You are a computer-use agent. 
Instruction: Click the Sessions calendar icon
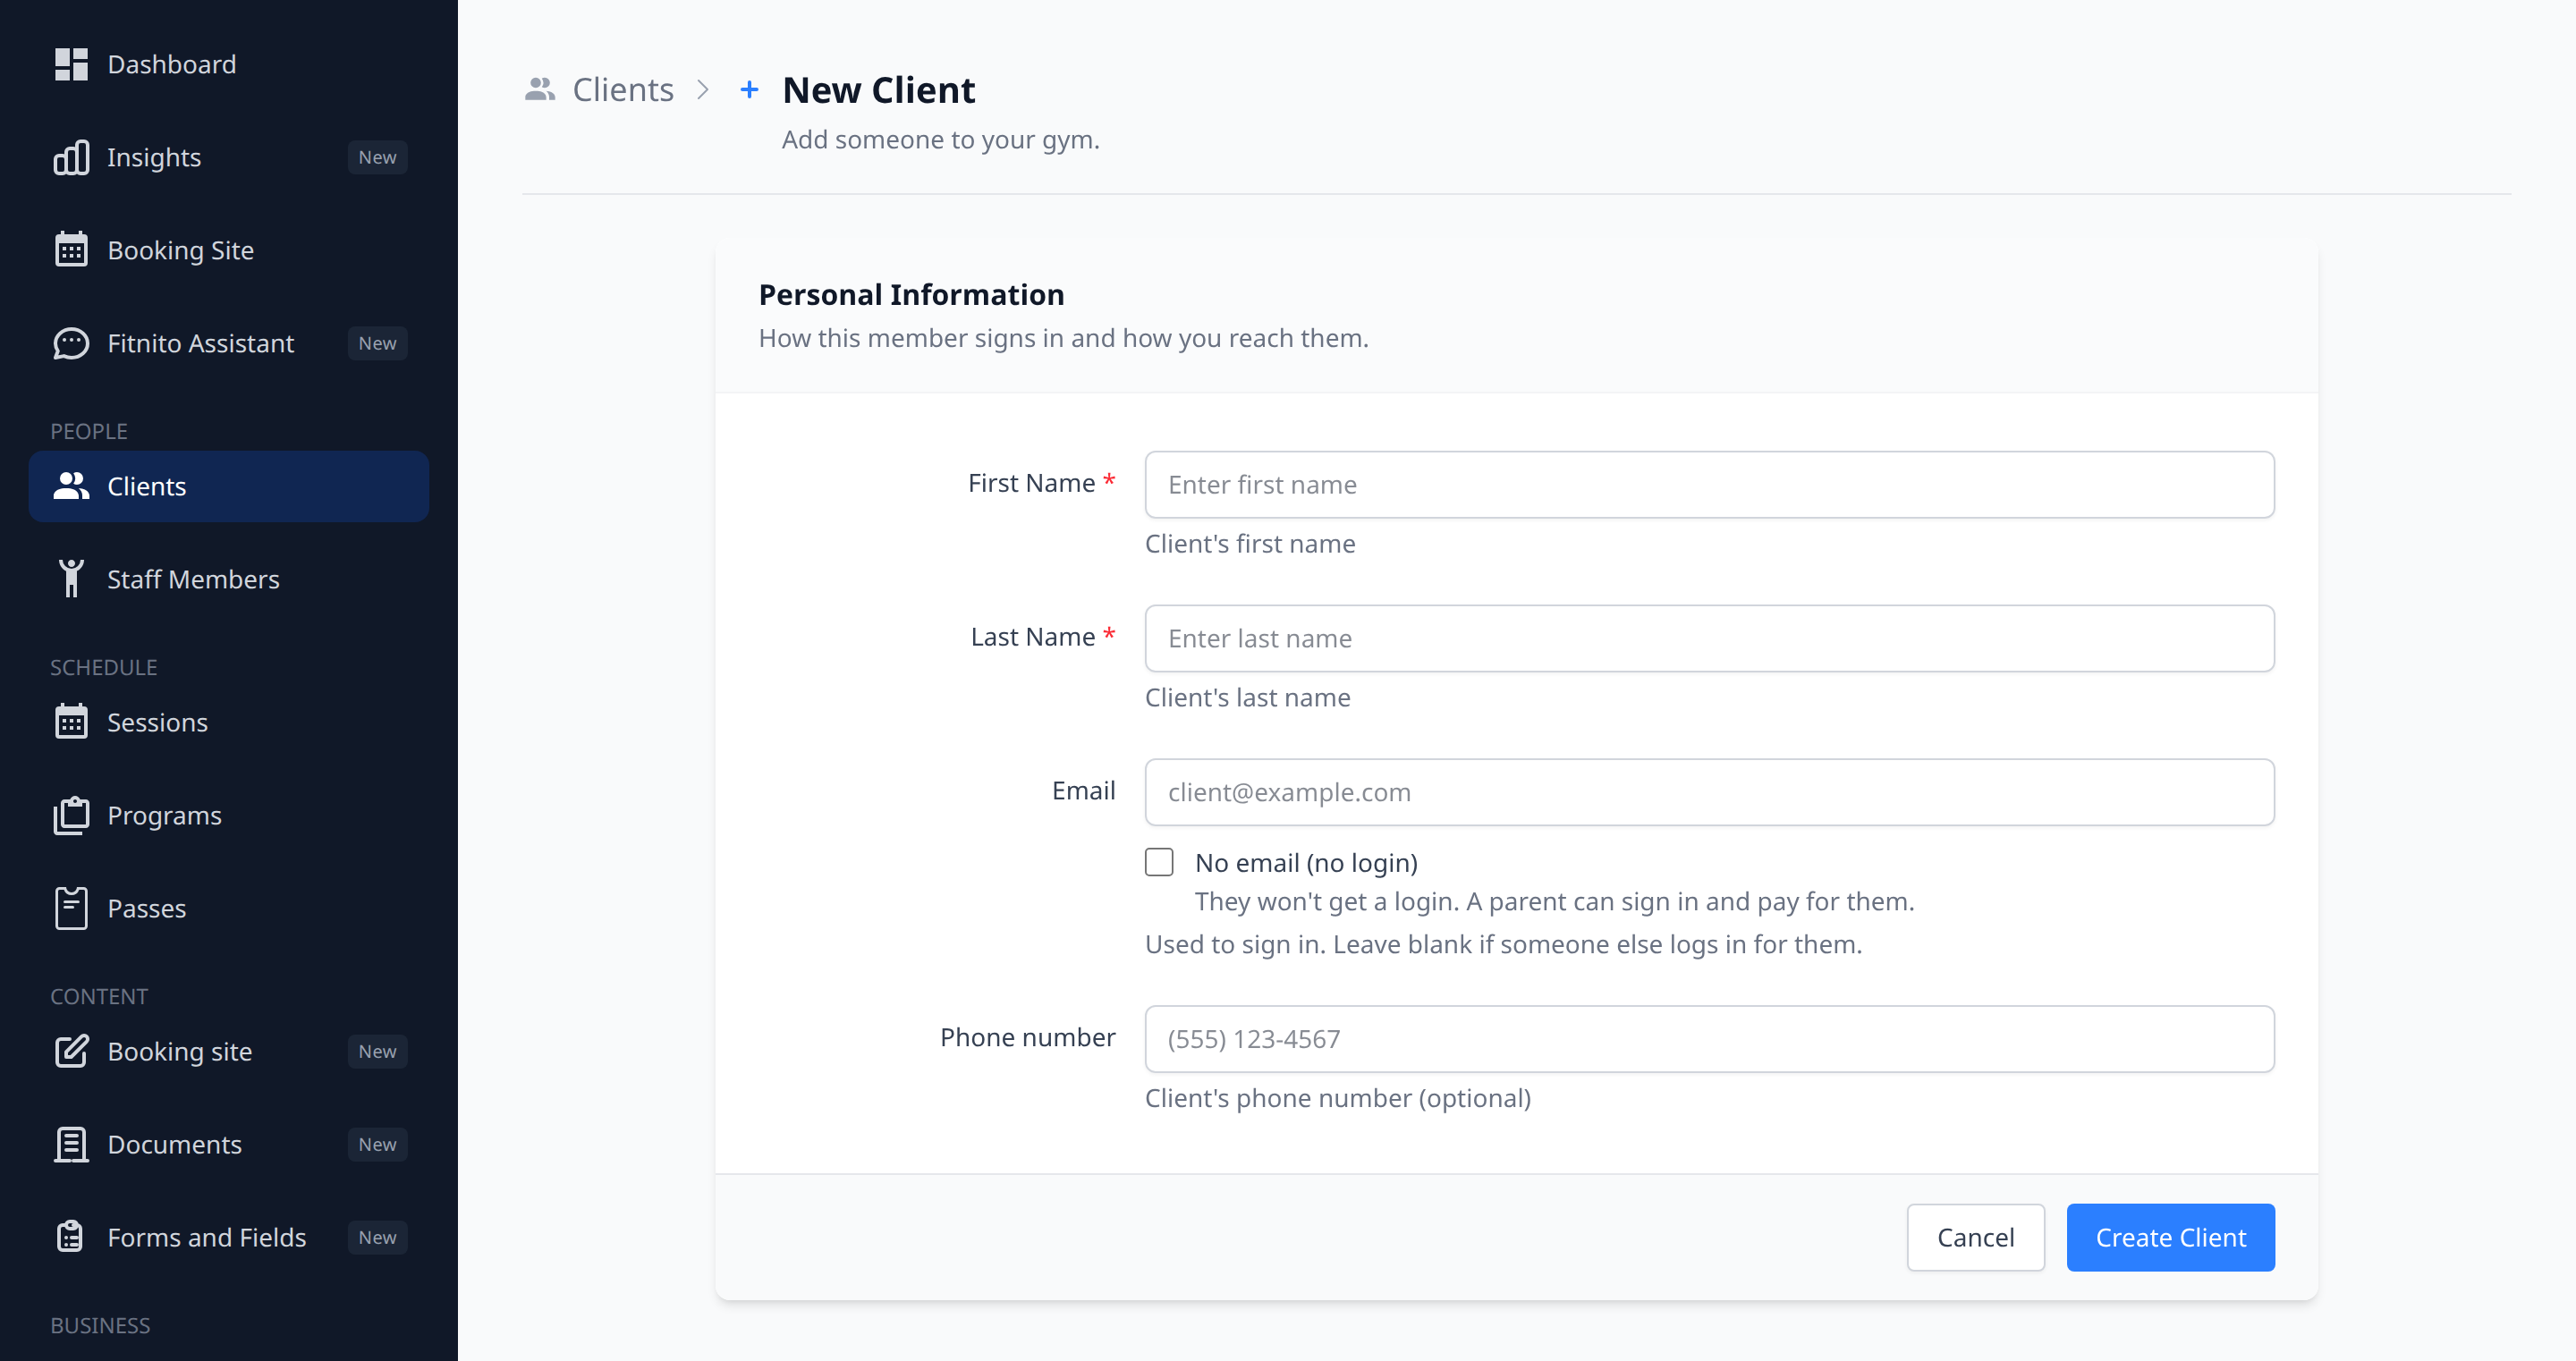tap(71, 722)
